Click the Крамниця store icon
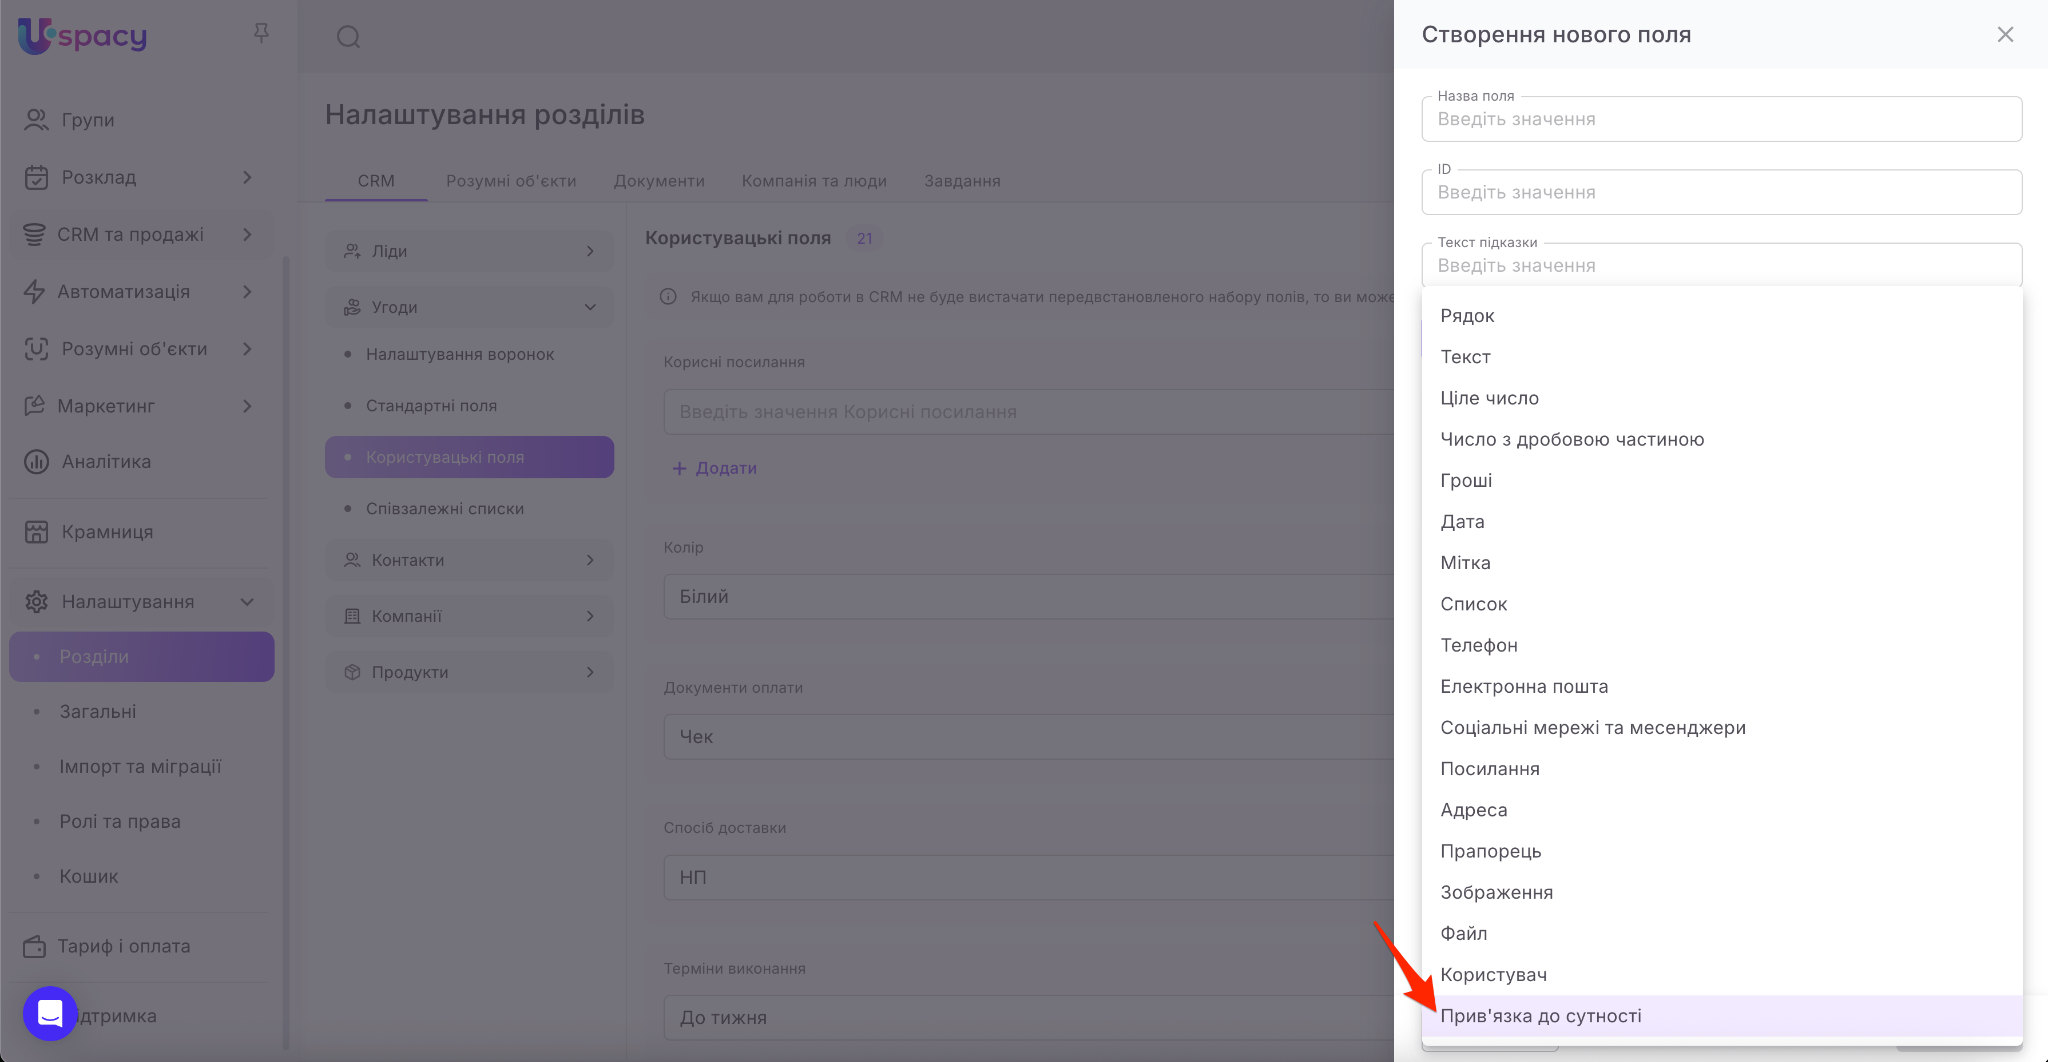The width and height of the screenshot is (2048, 1062). coord(36,532)
